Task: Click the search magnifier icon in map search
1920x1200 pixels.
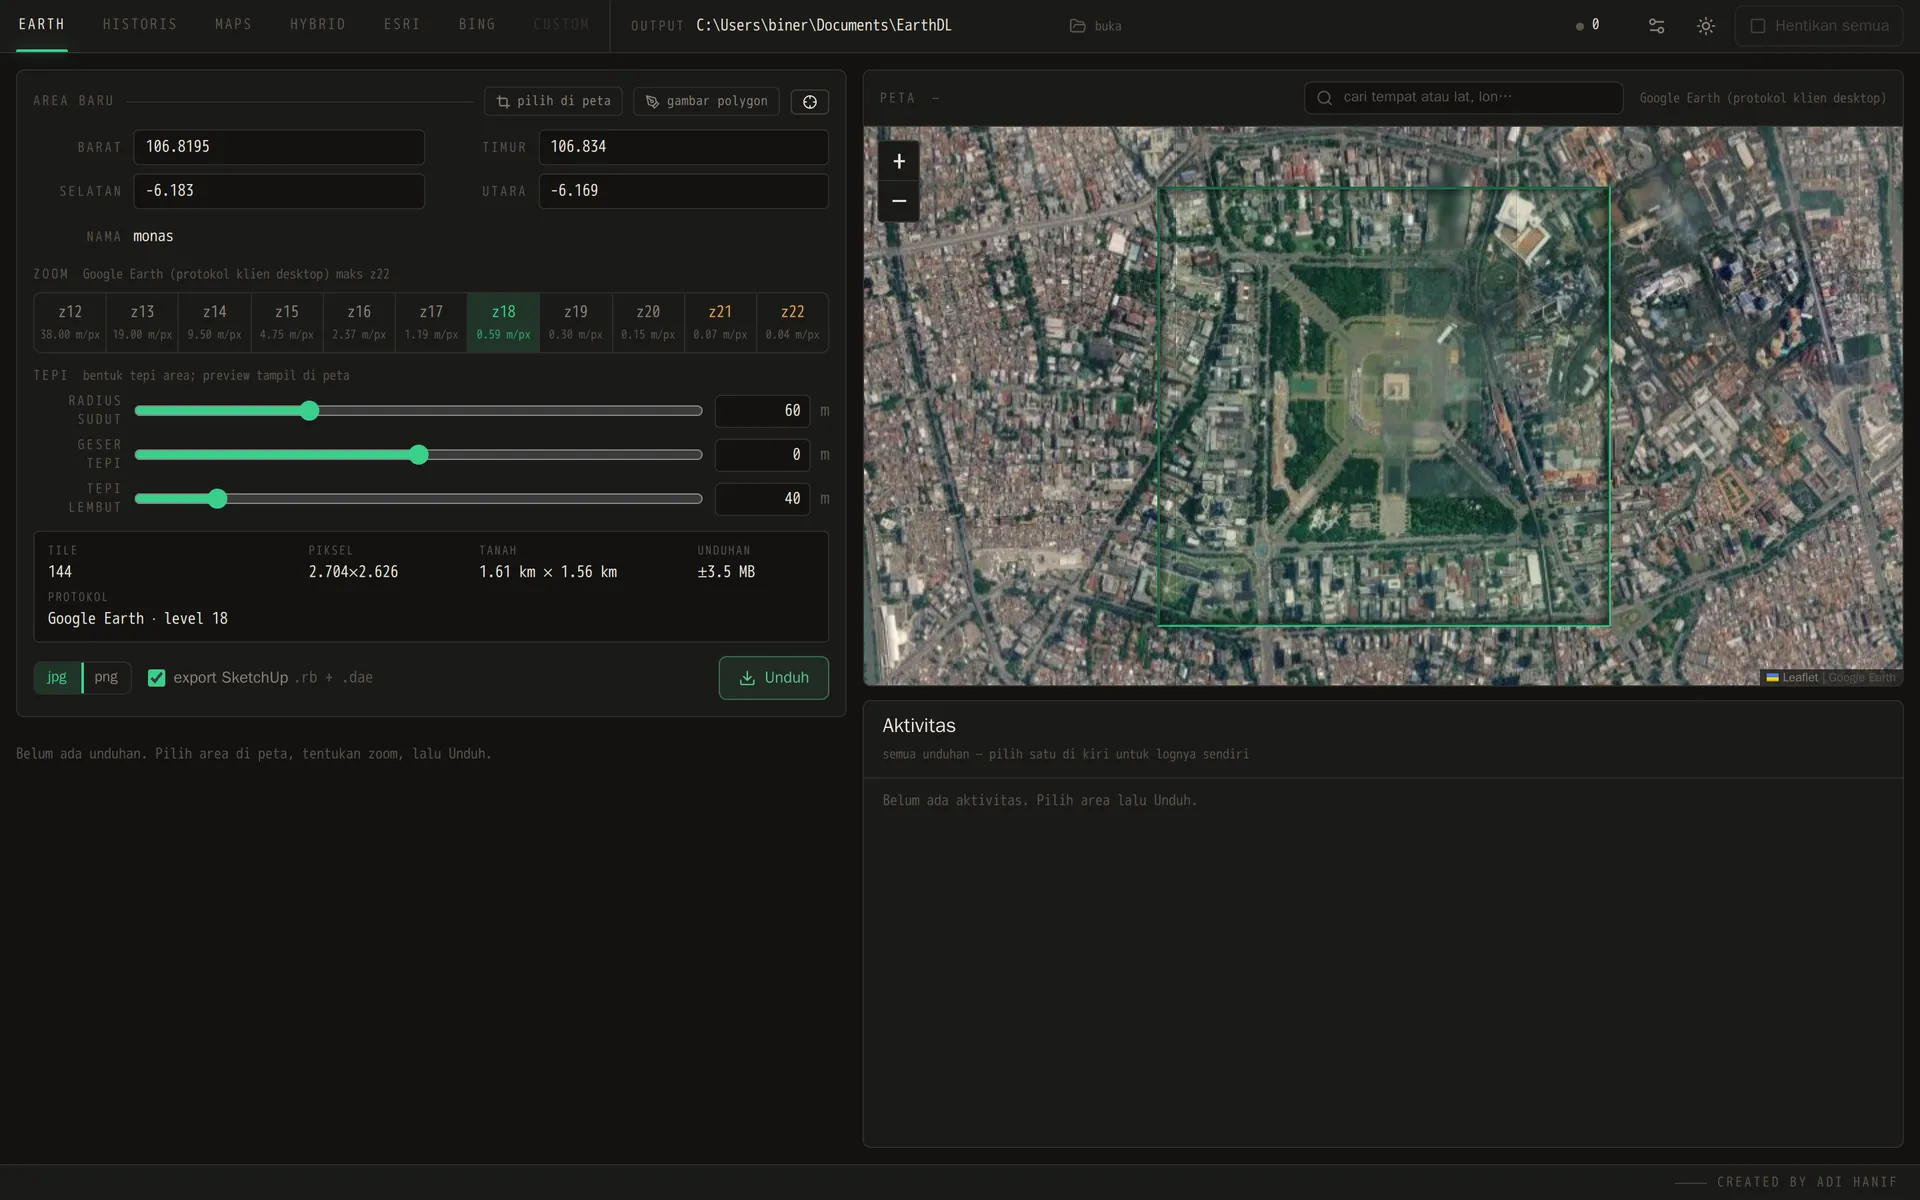Action: (x=1324, y=98)
